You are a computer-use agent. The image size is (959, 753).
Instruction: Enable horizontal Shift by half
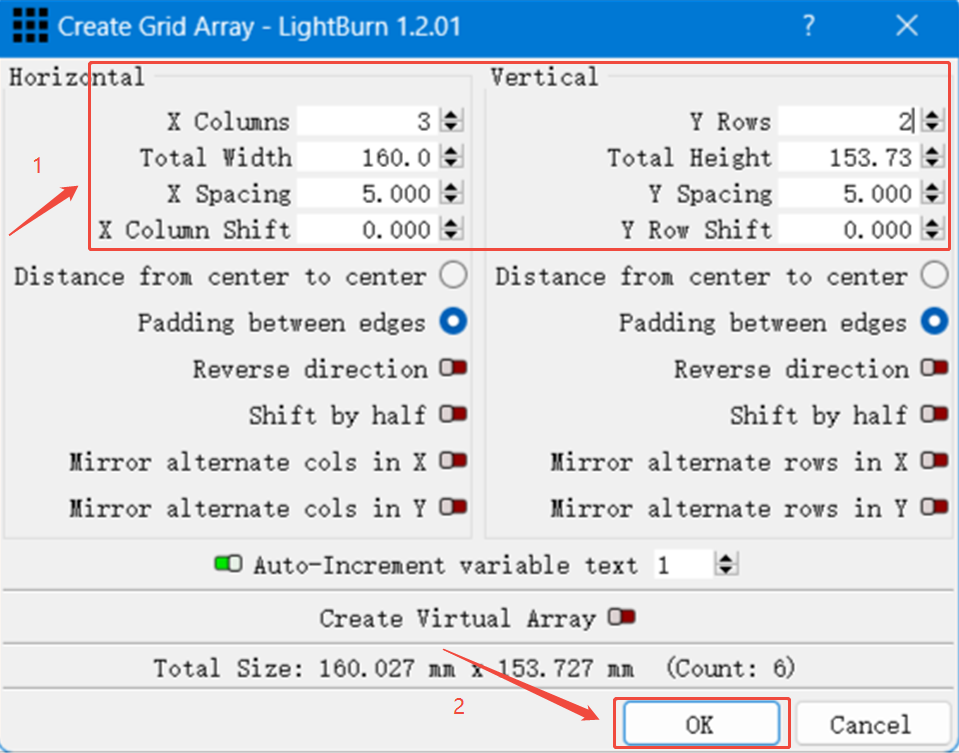[453, 415]
